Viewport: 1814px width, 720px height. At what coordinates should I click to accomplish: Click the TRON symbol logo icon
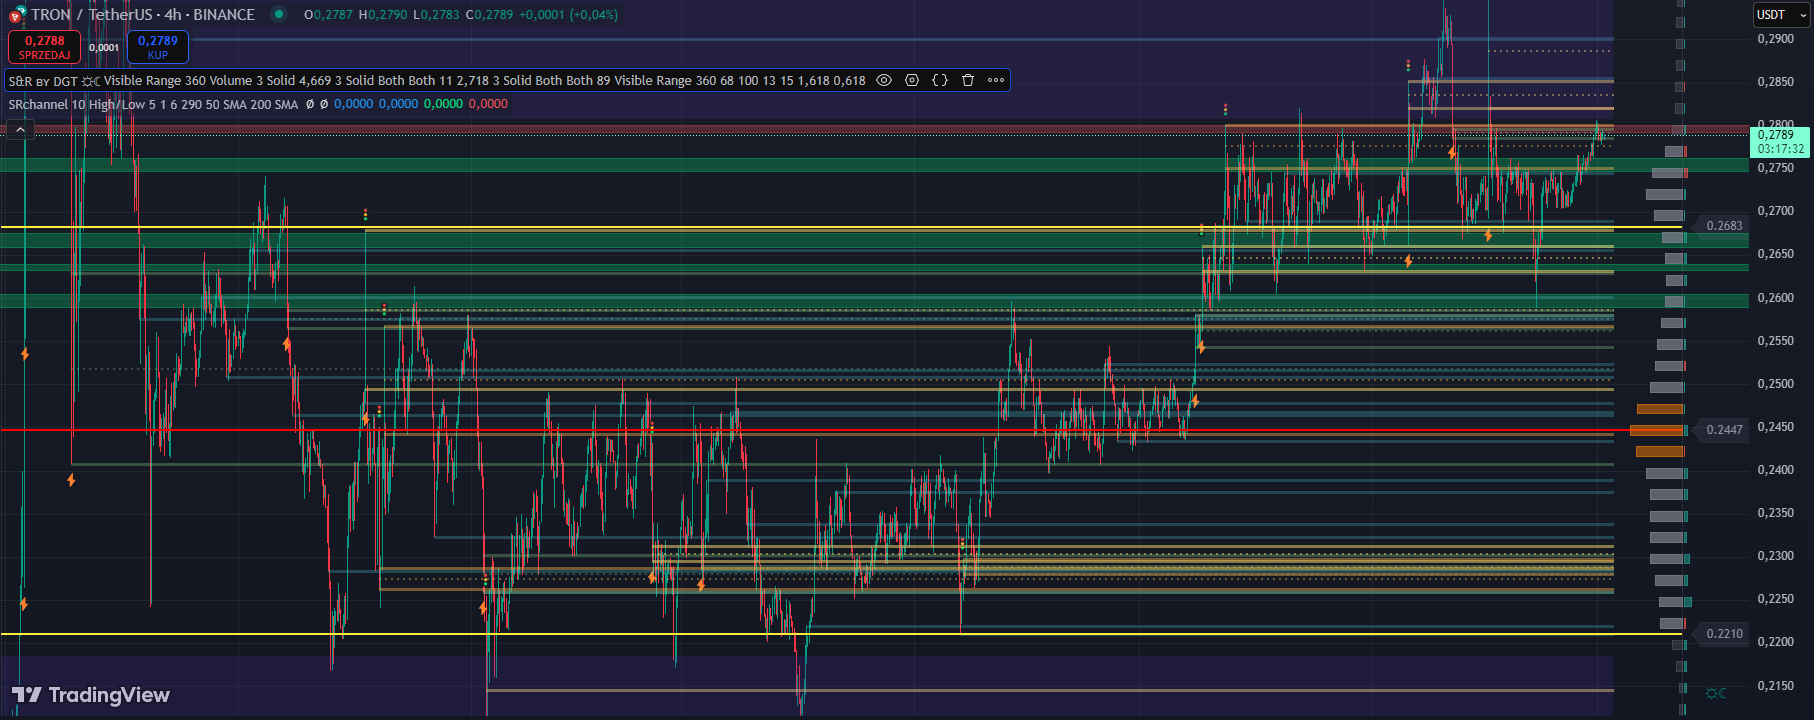[16, 15]
